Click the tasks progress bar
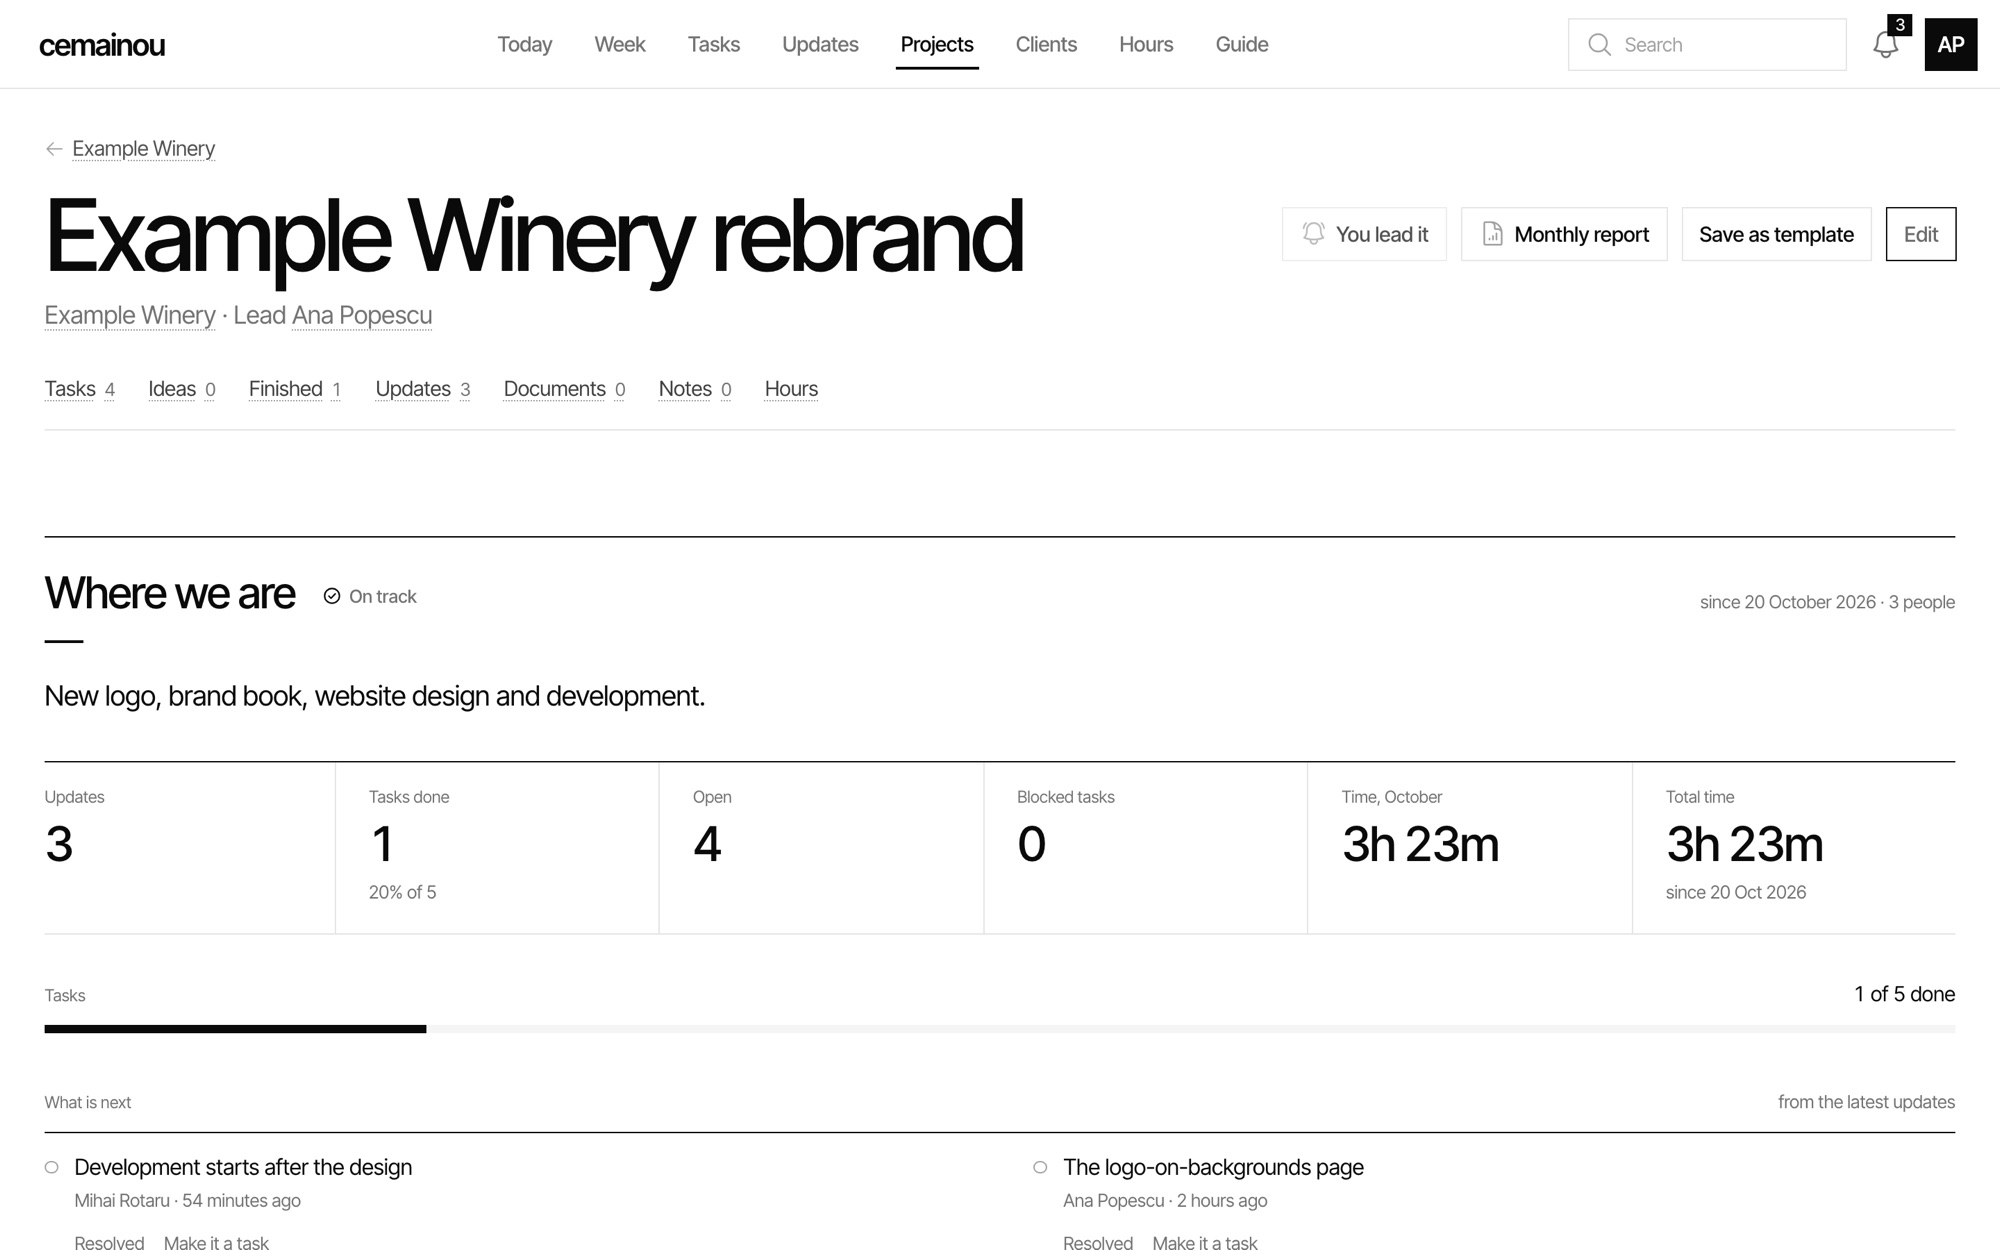 click(1000, 1029)
